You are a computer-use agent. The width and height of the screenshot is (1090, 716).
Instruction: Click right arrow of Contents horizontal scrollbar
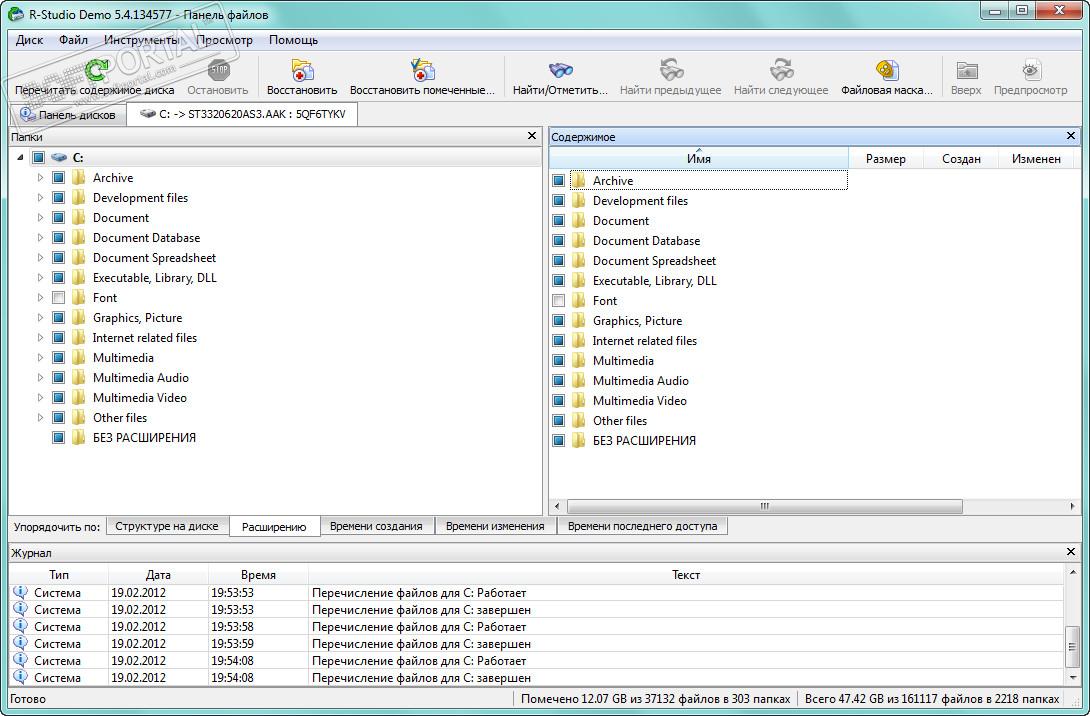(1072, 506)
